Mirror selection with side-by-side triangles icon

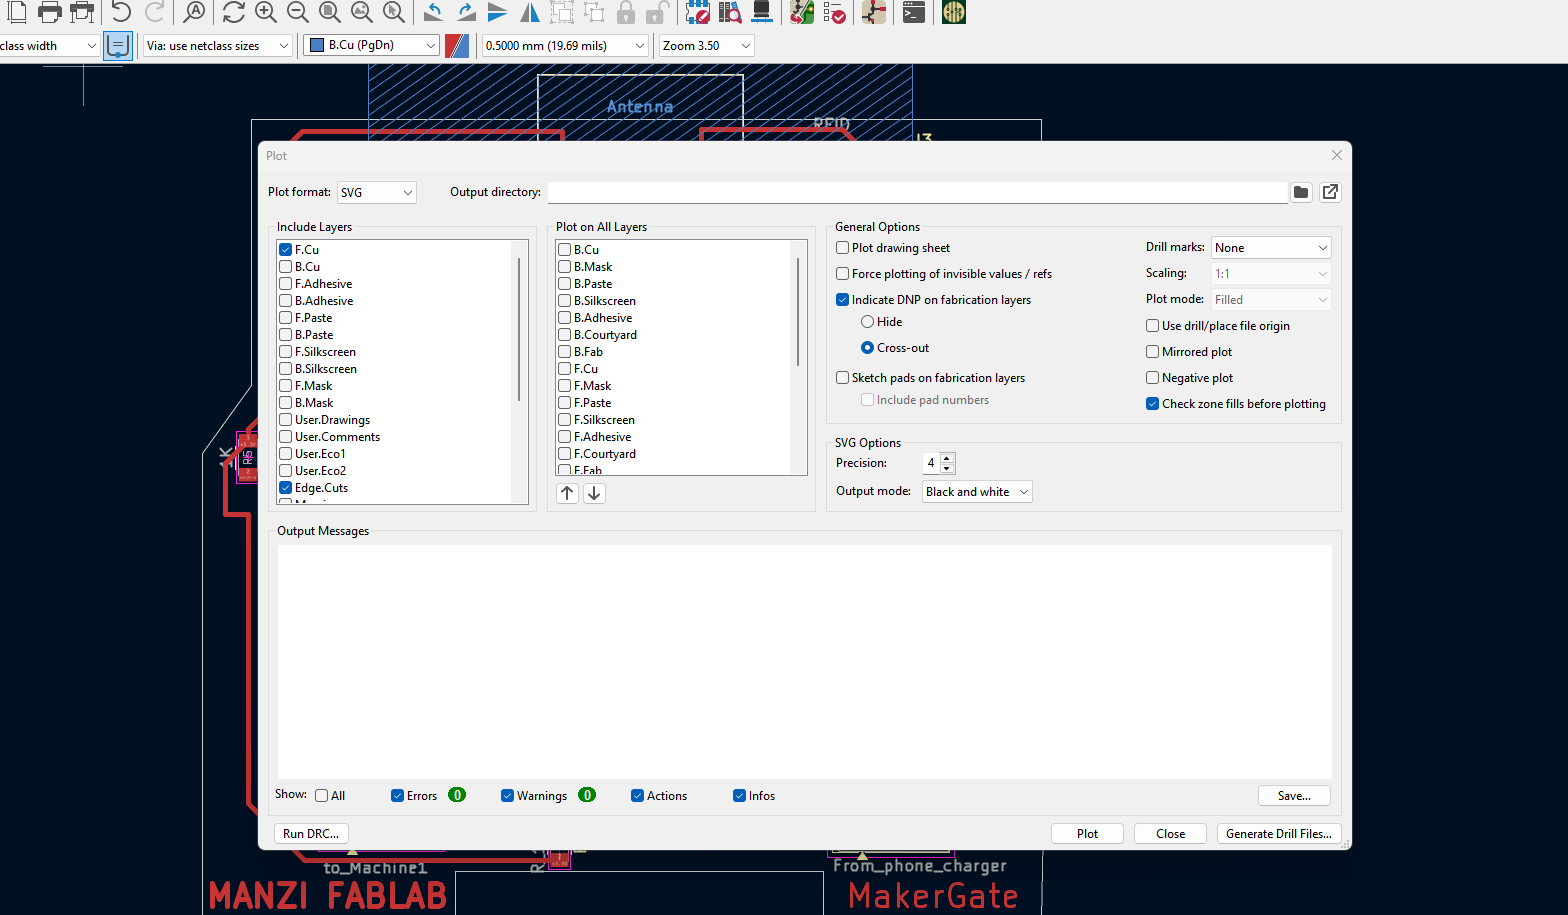point(529,12)
